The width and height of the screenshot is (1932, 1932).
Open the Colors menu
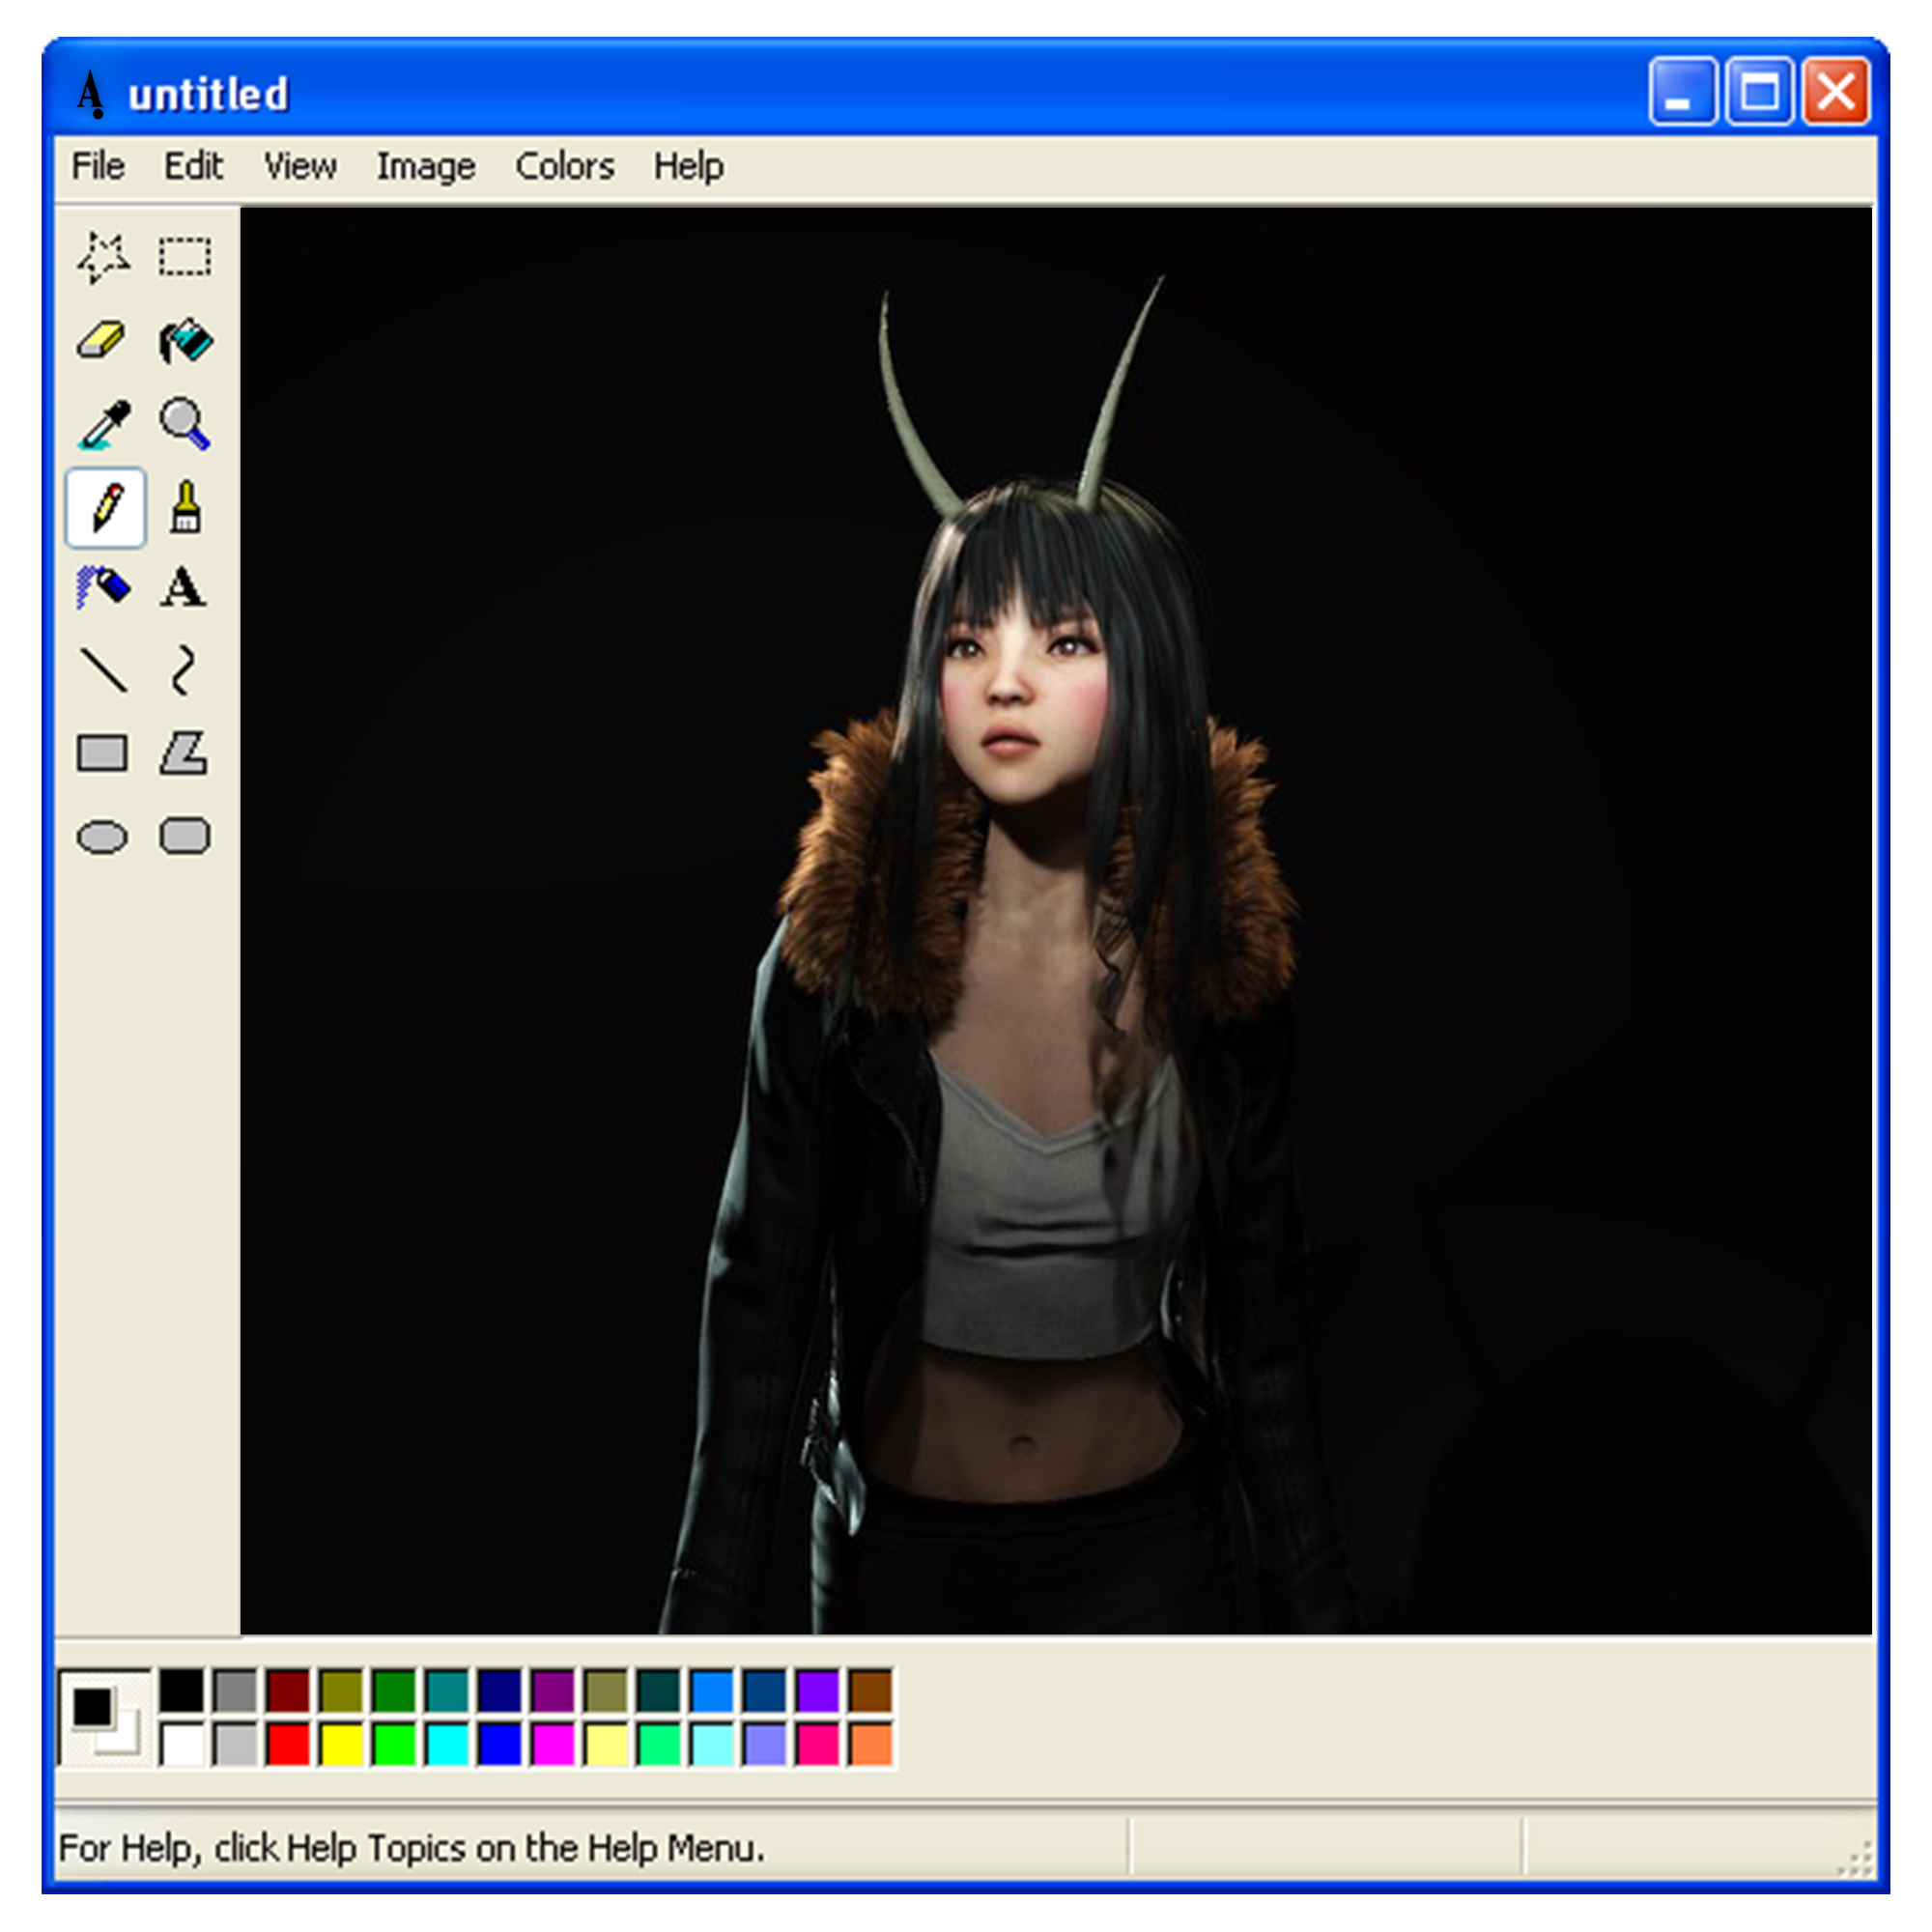click(x=564, y=166)
